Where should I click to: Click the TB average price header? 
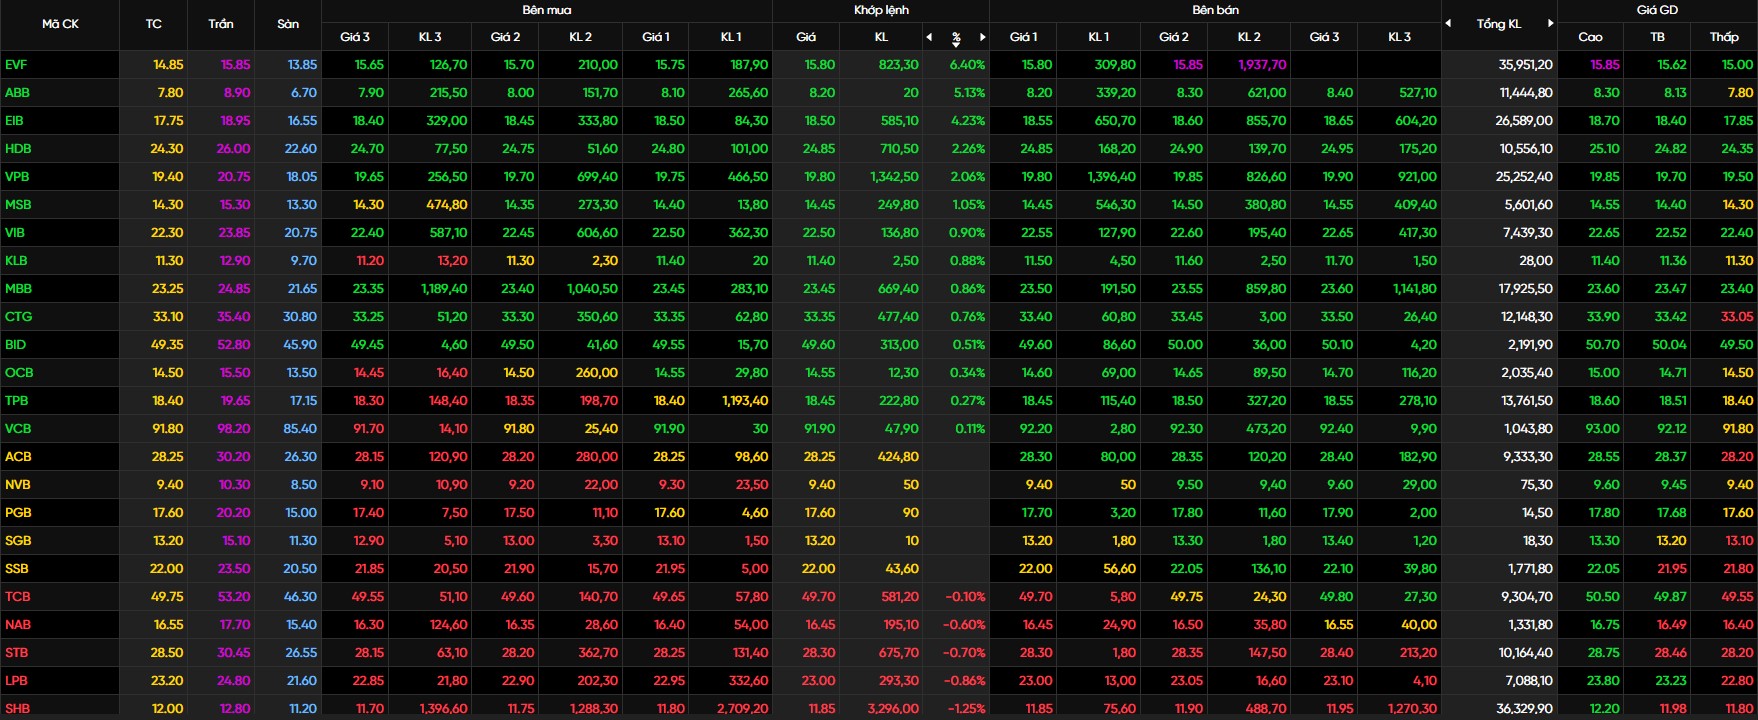pos(1657,37)
